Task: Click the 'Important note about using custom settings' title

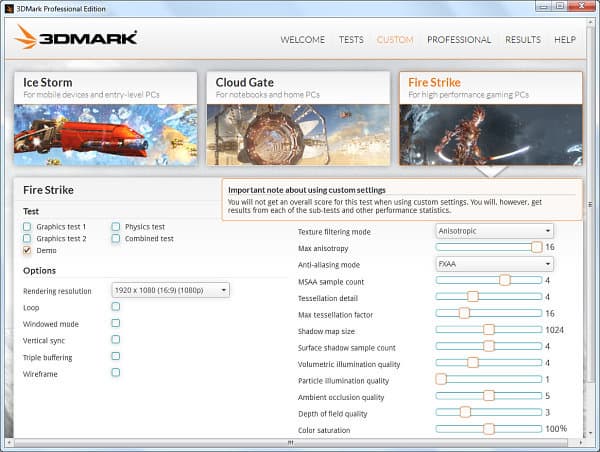Action: click(307, 190)
